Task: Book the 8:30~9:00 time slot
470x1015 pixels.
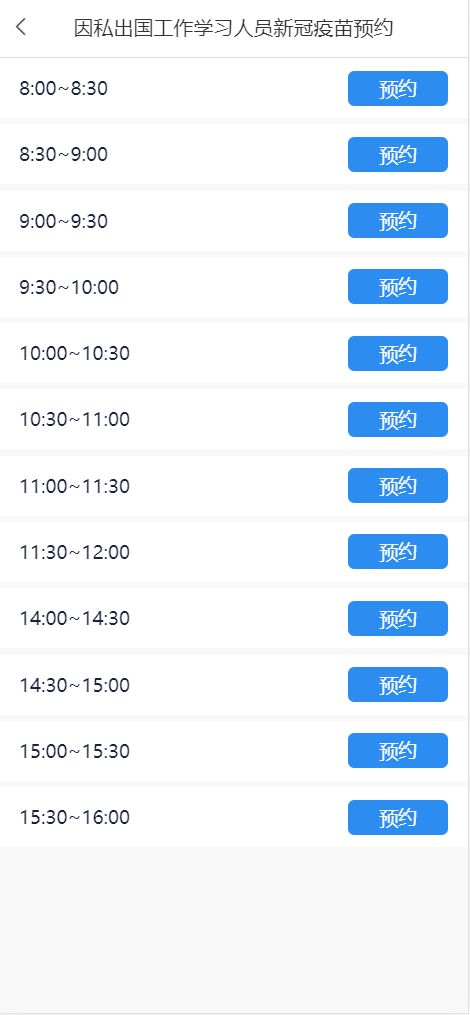Action: click(397, 155)
